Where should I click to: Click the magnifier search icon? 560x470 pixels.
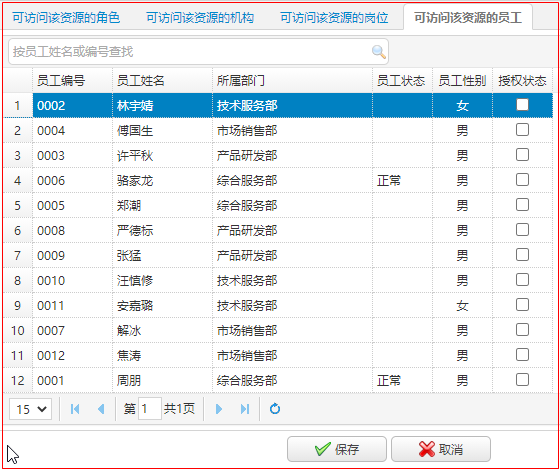tap(379, 52)
